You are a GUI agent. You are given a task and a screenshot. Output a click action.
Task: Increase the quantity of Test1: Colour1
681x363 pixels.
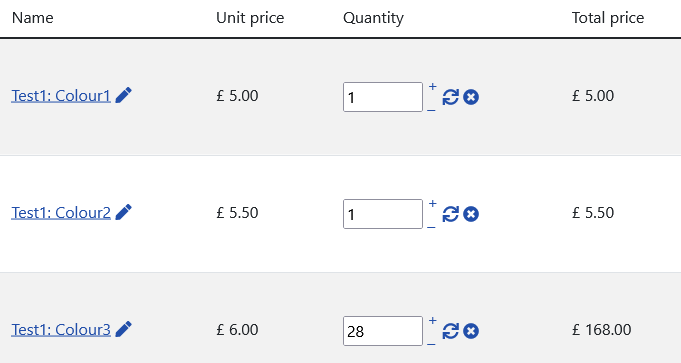(432, 86)
